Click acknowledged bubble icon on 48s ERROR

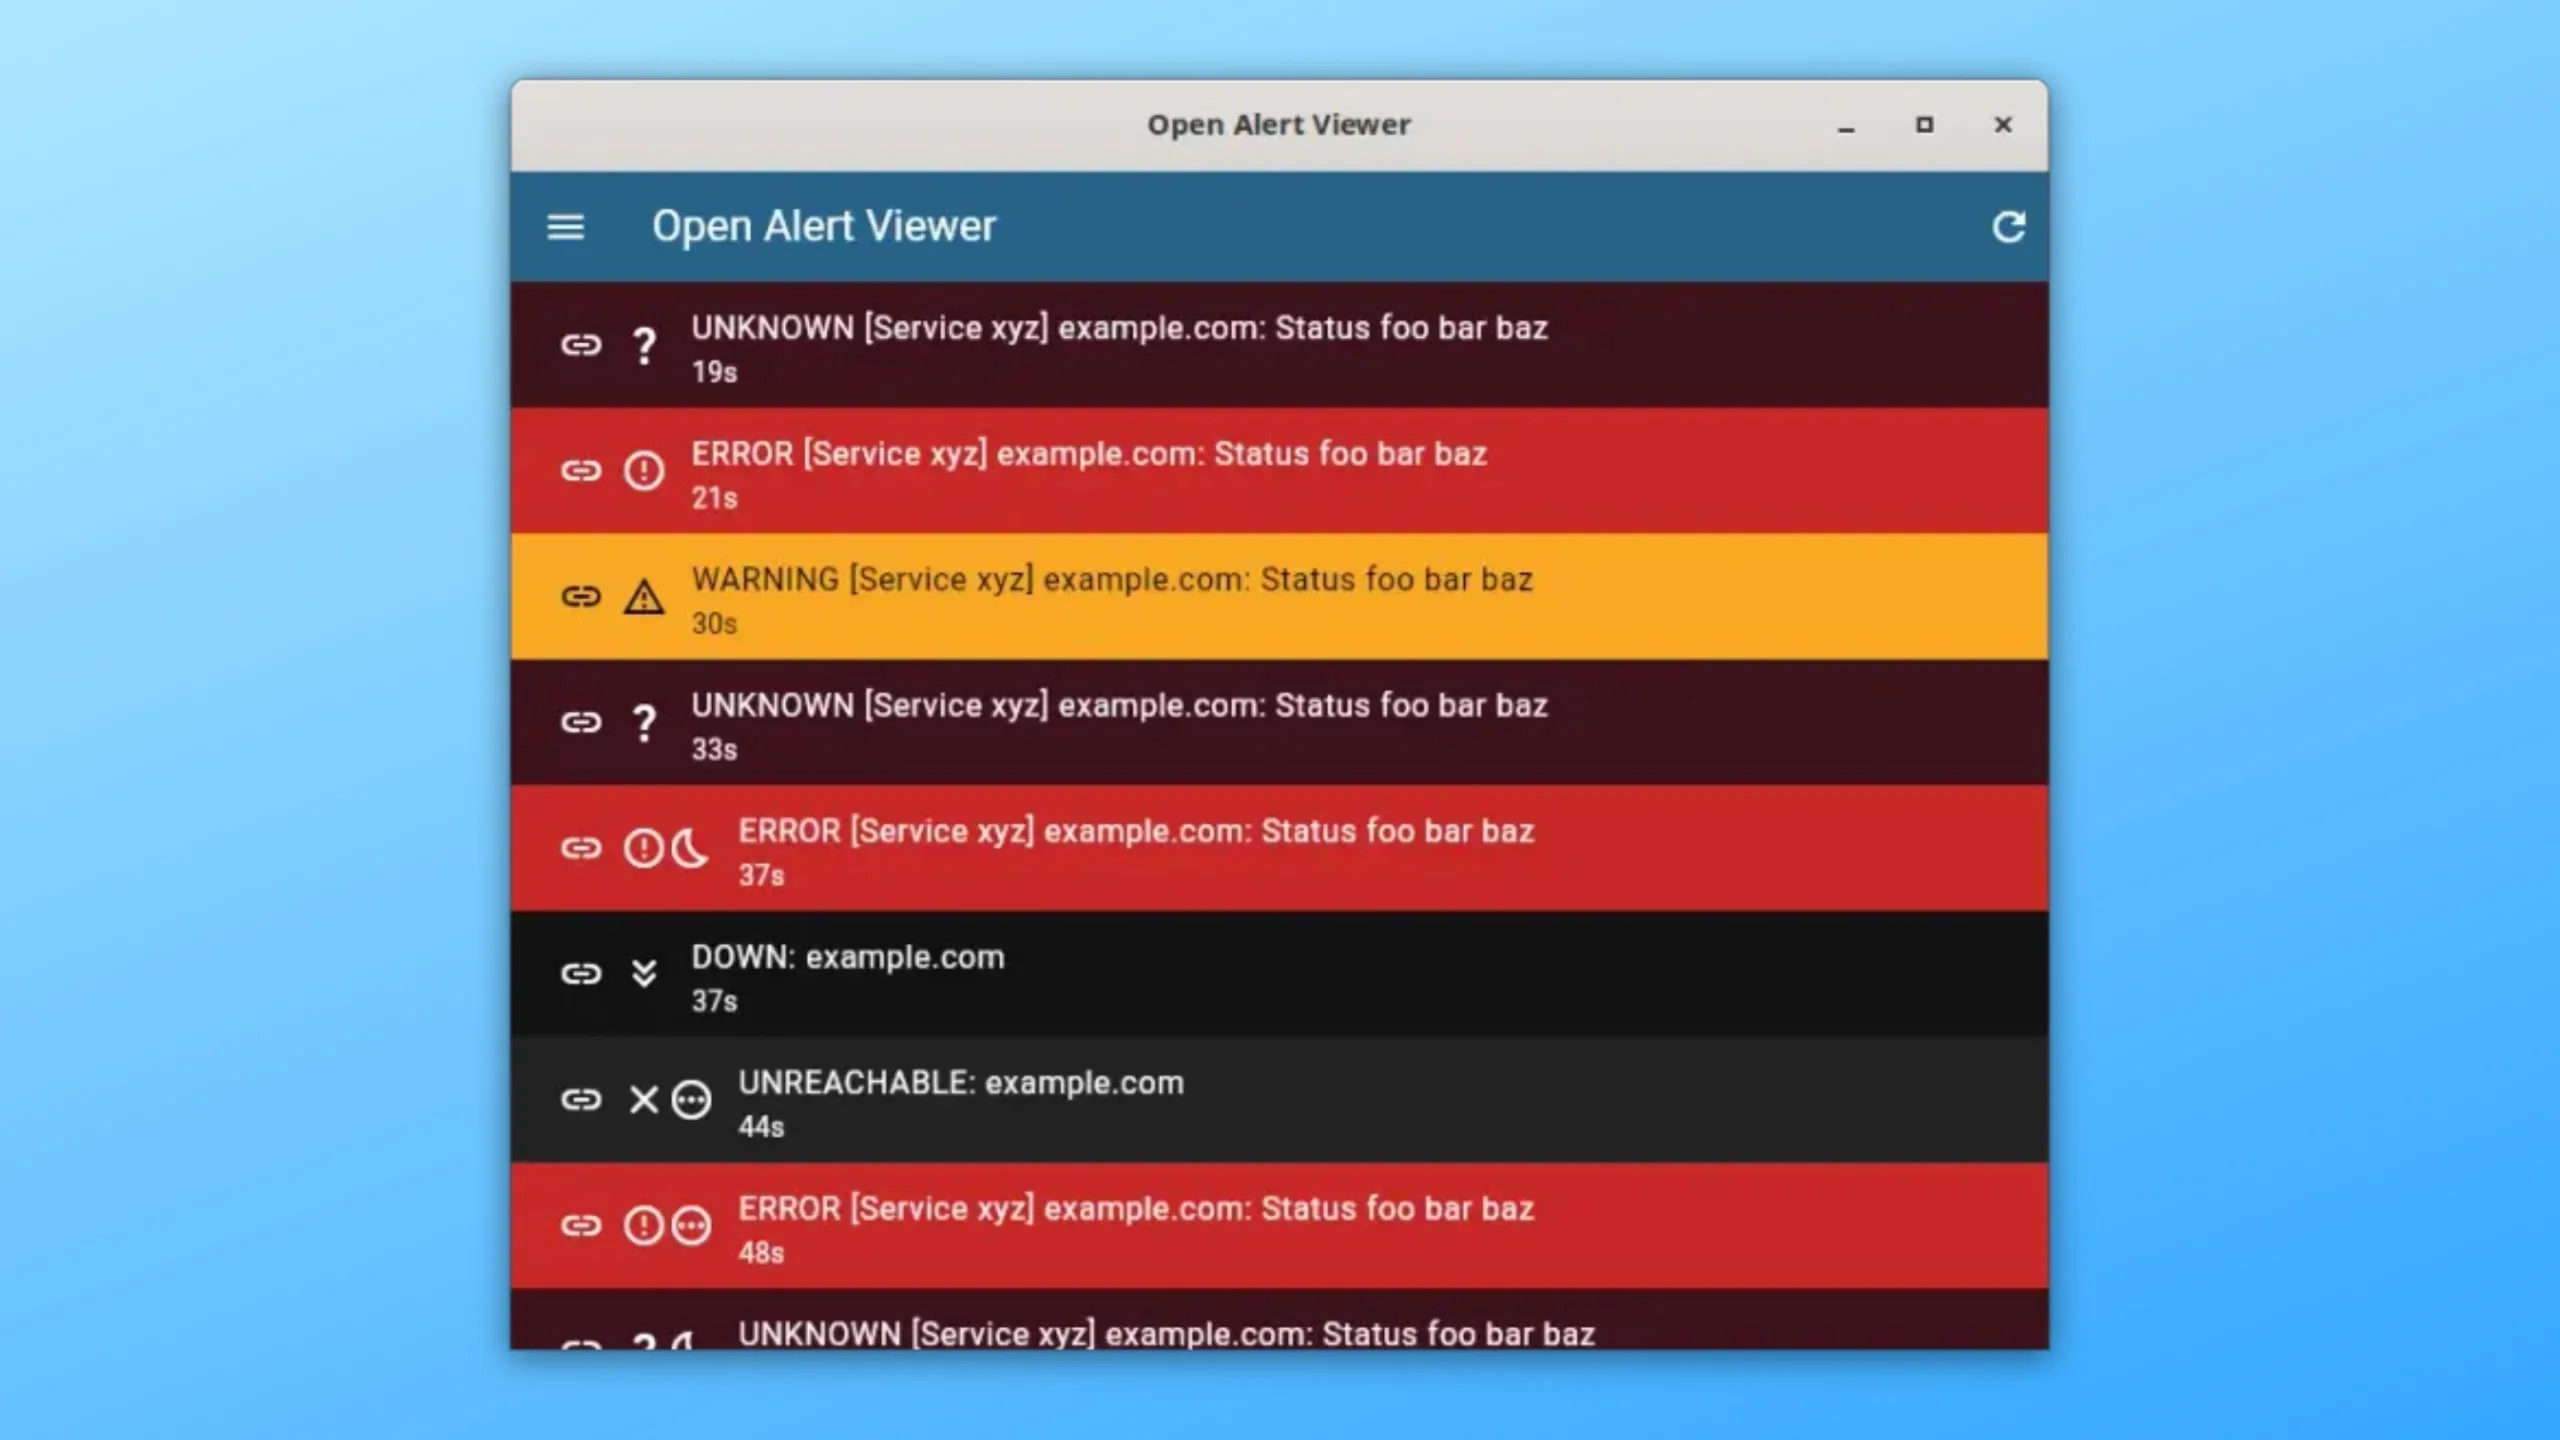pos(691,1225)
